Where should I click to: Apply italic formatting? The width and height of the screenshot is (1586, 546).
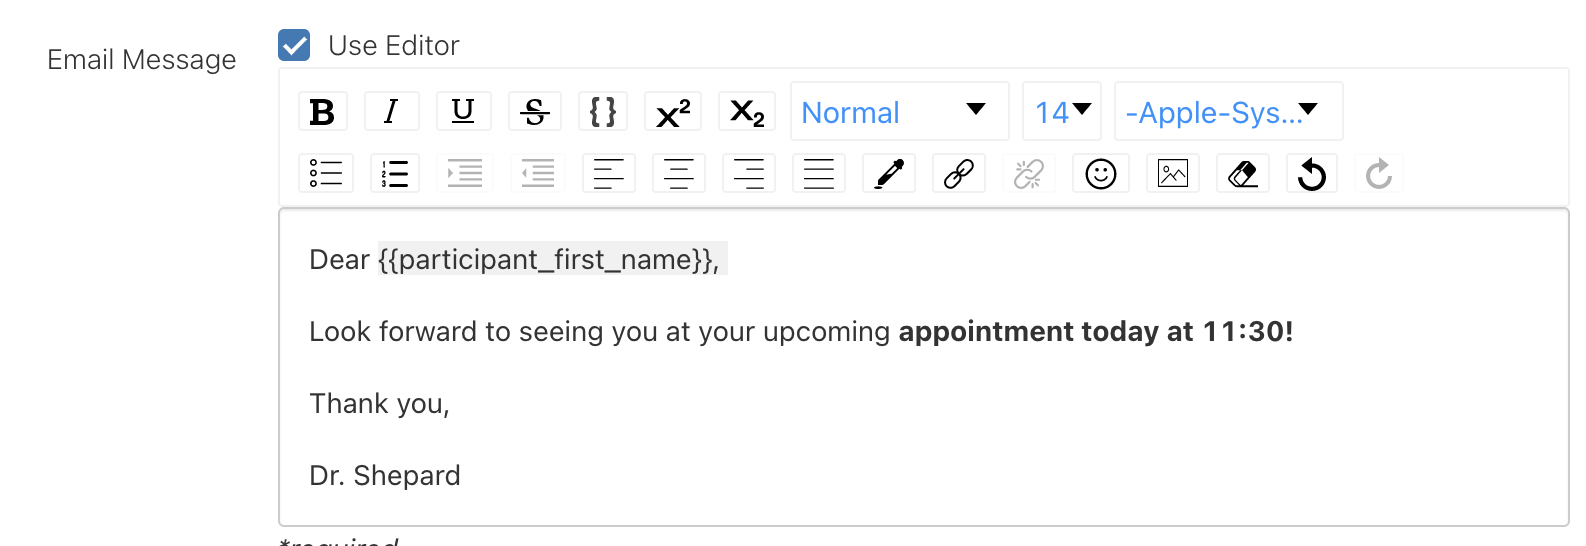[x=391, y=112]
